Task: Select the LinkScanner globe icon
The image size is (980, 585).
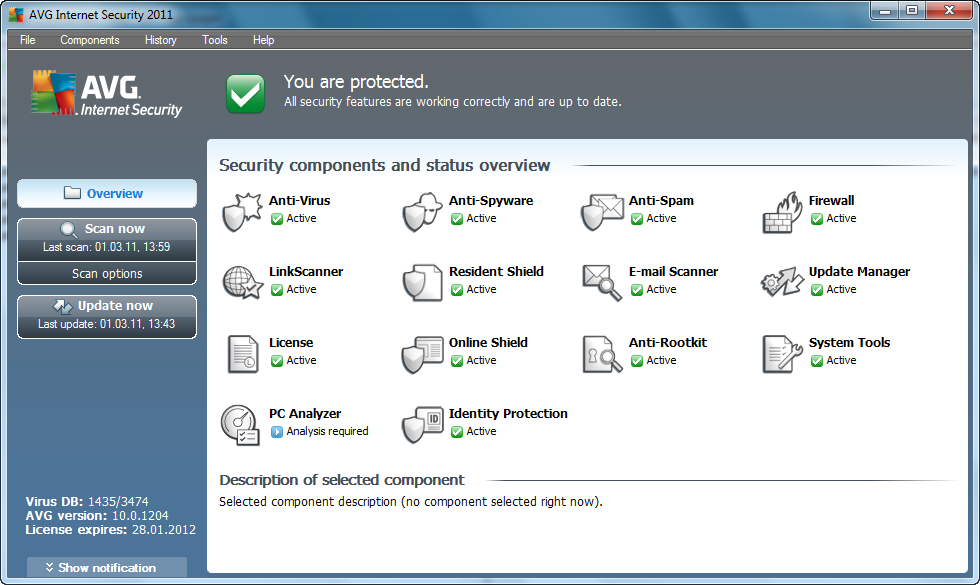Action: click(x=241, y=282)
